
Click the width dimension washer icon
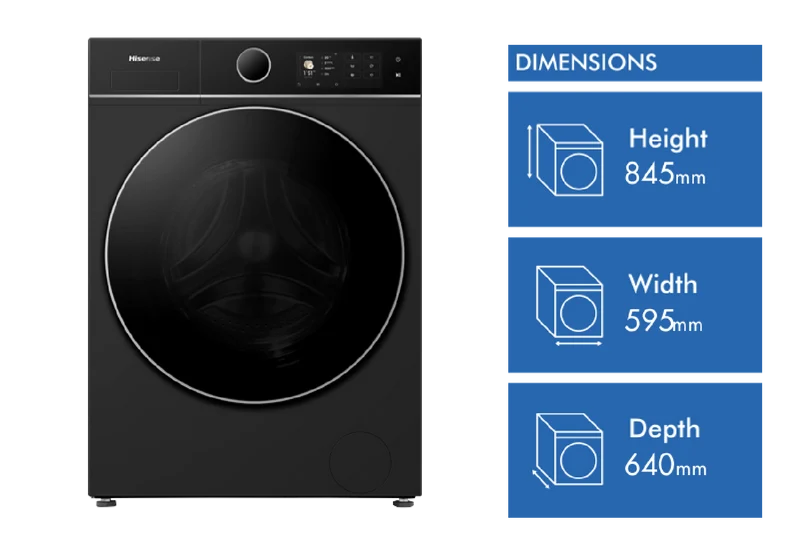[x=569, y=306]
